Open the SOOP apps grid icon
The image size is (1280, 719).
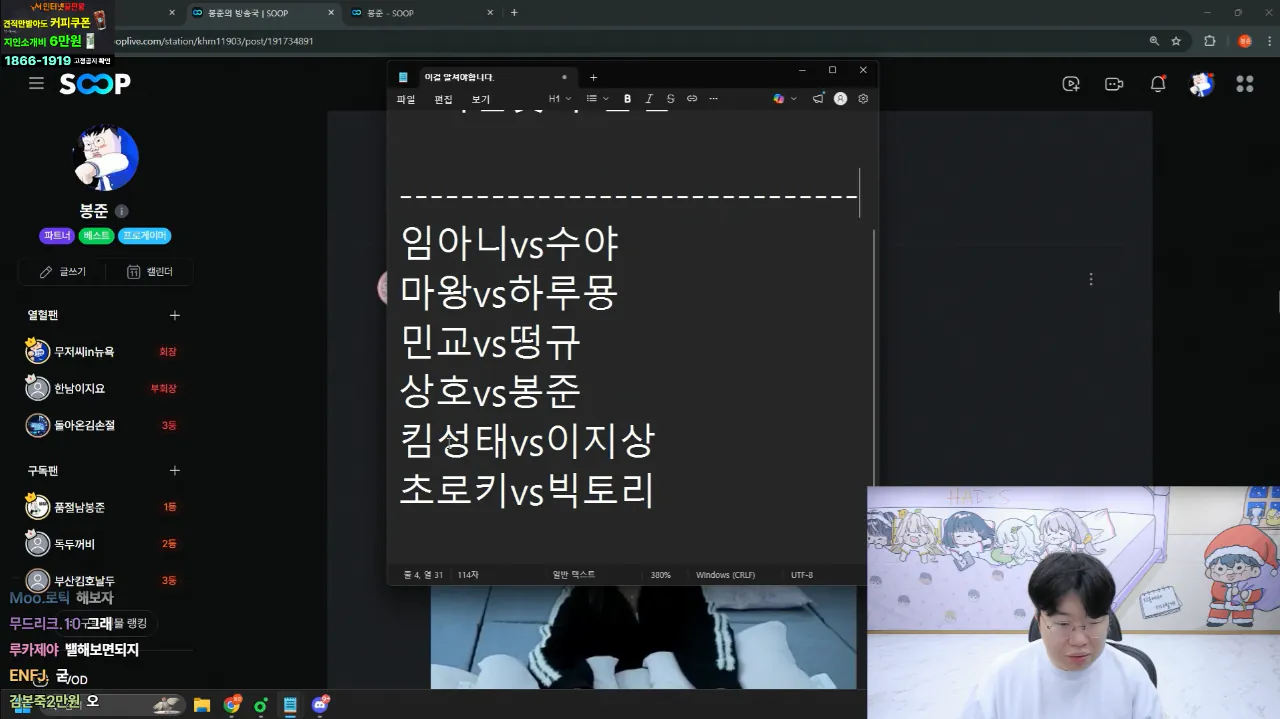click(1243, 84)
